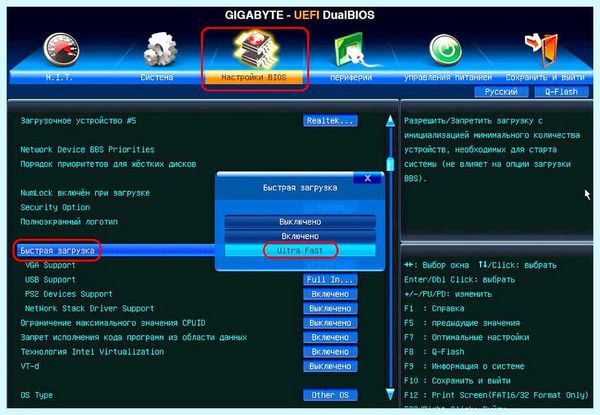This screenshot has width=600, height=415.
Task: Click the Русский language button
Action: click(501, 92)
